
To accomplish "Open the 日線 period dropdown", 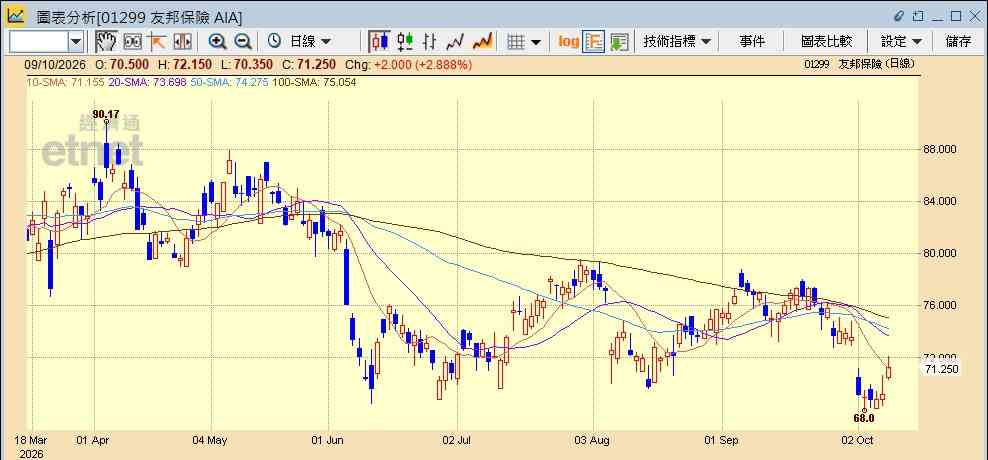I will tap(309, 42).
